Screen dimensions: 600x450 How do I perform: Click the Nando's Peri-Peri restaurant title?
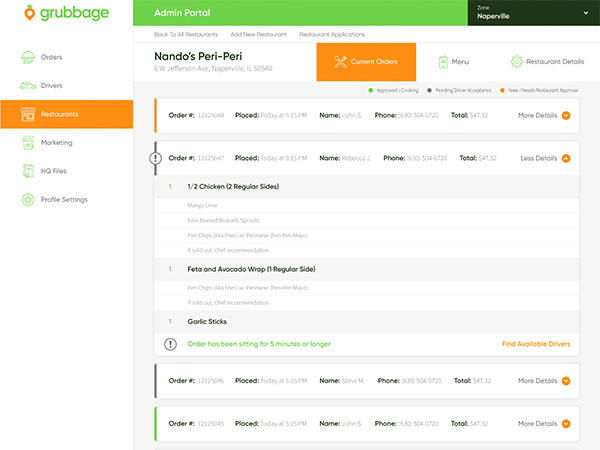tap(198, 56)
